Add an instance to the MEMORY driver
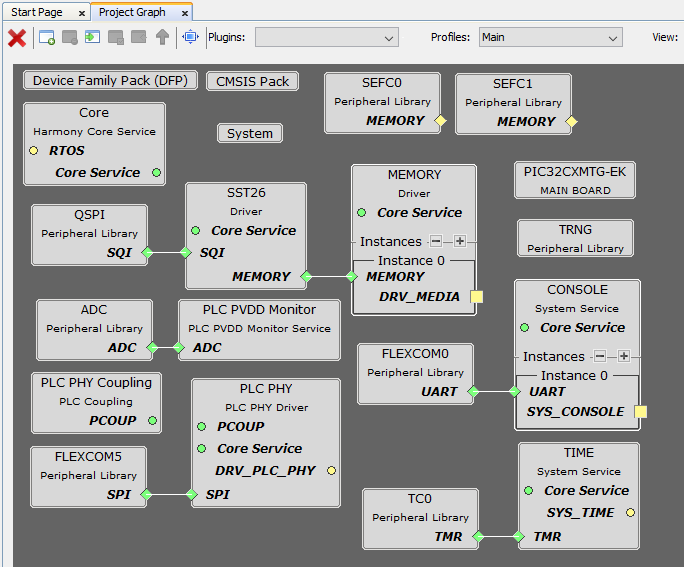 click(x=460, y=241)
